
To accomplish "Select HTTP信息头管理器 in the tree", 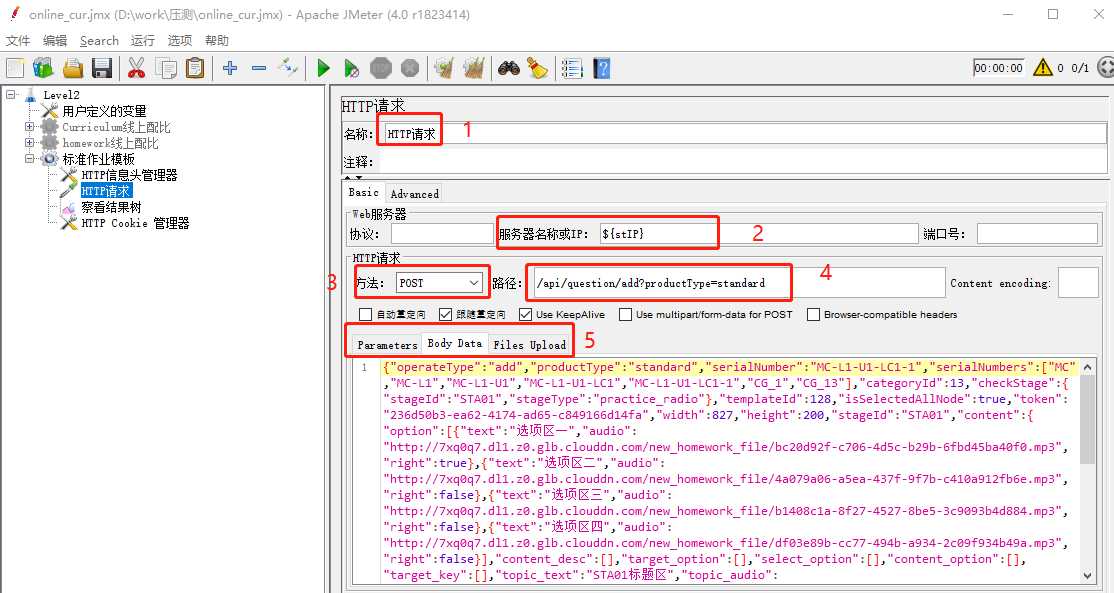I will click(x=129, y=175).
